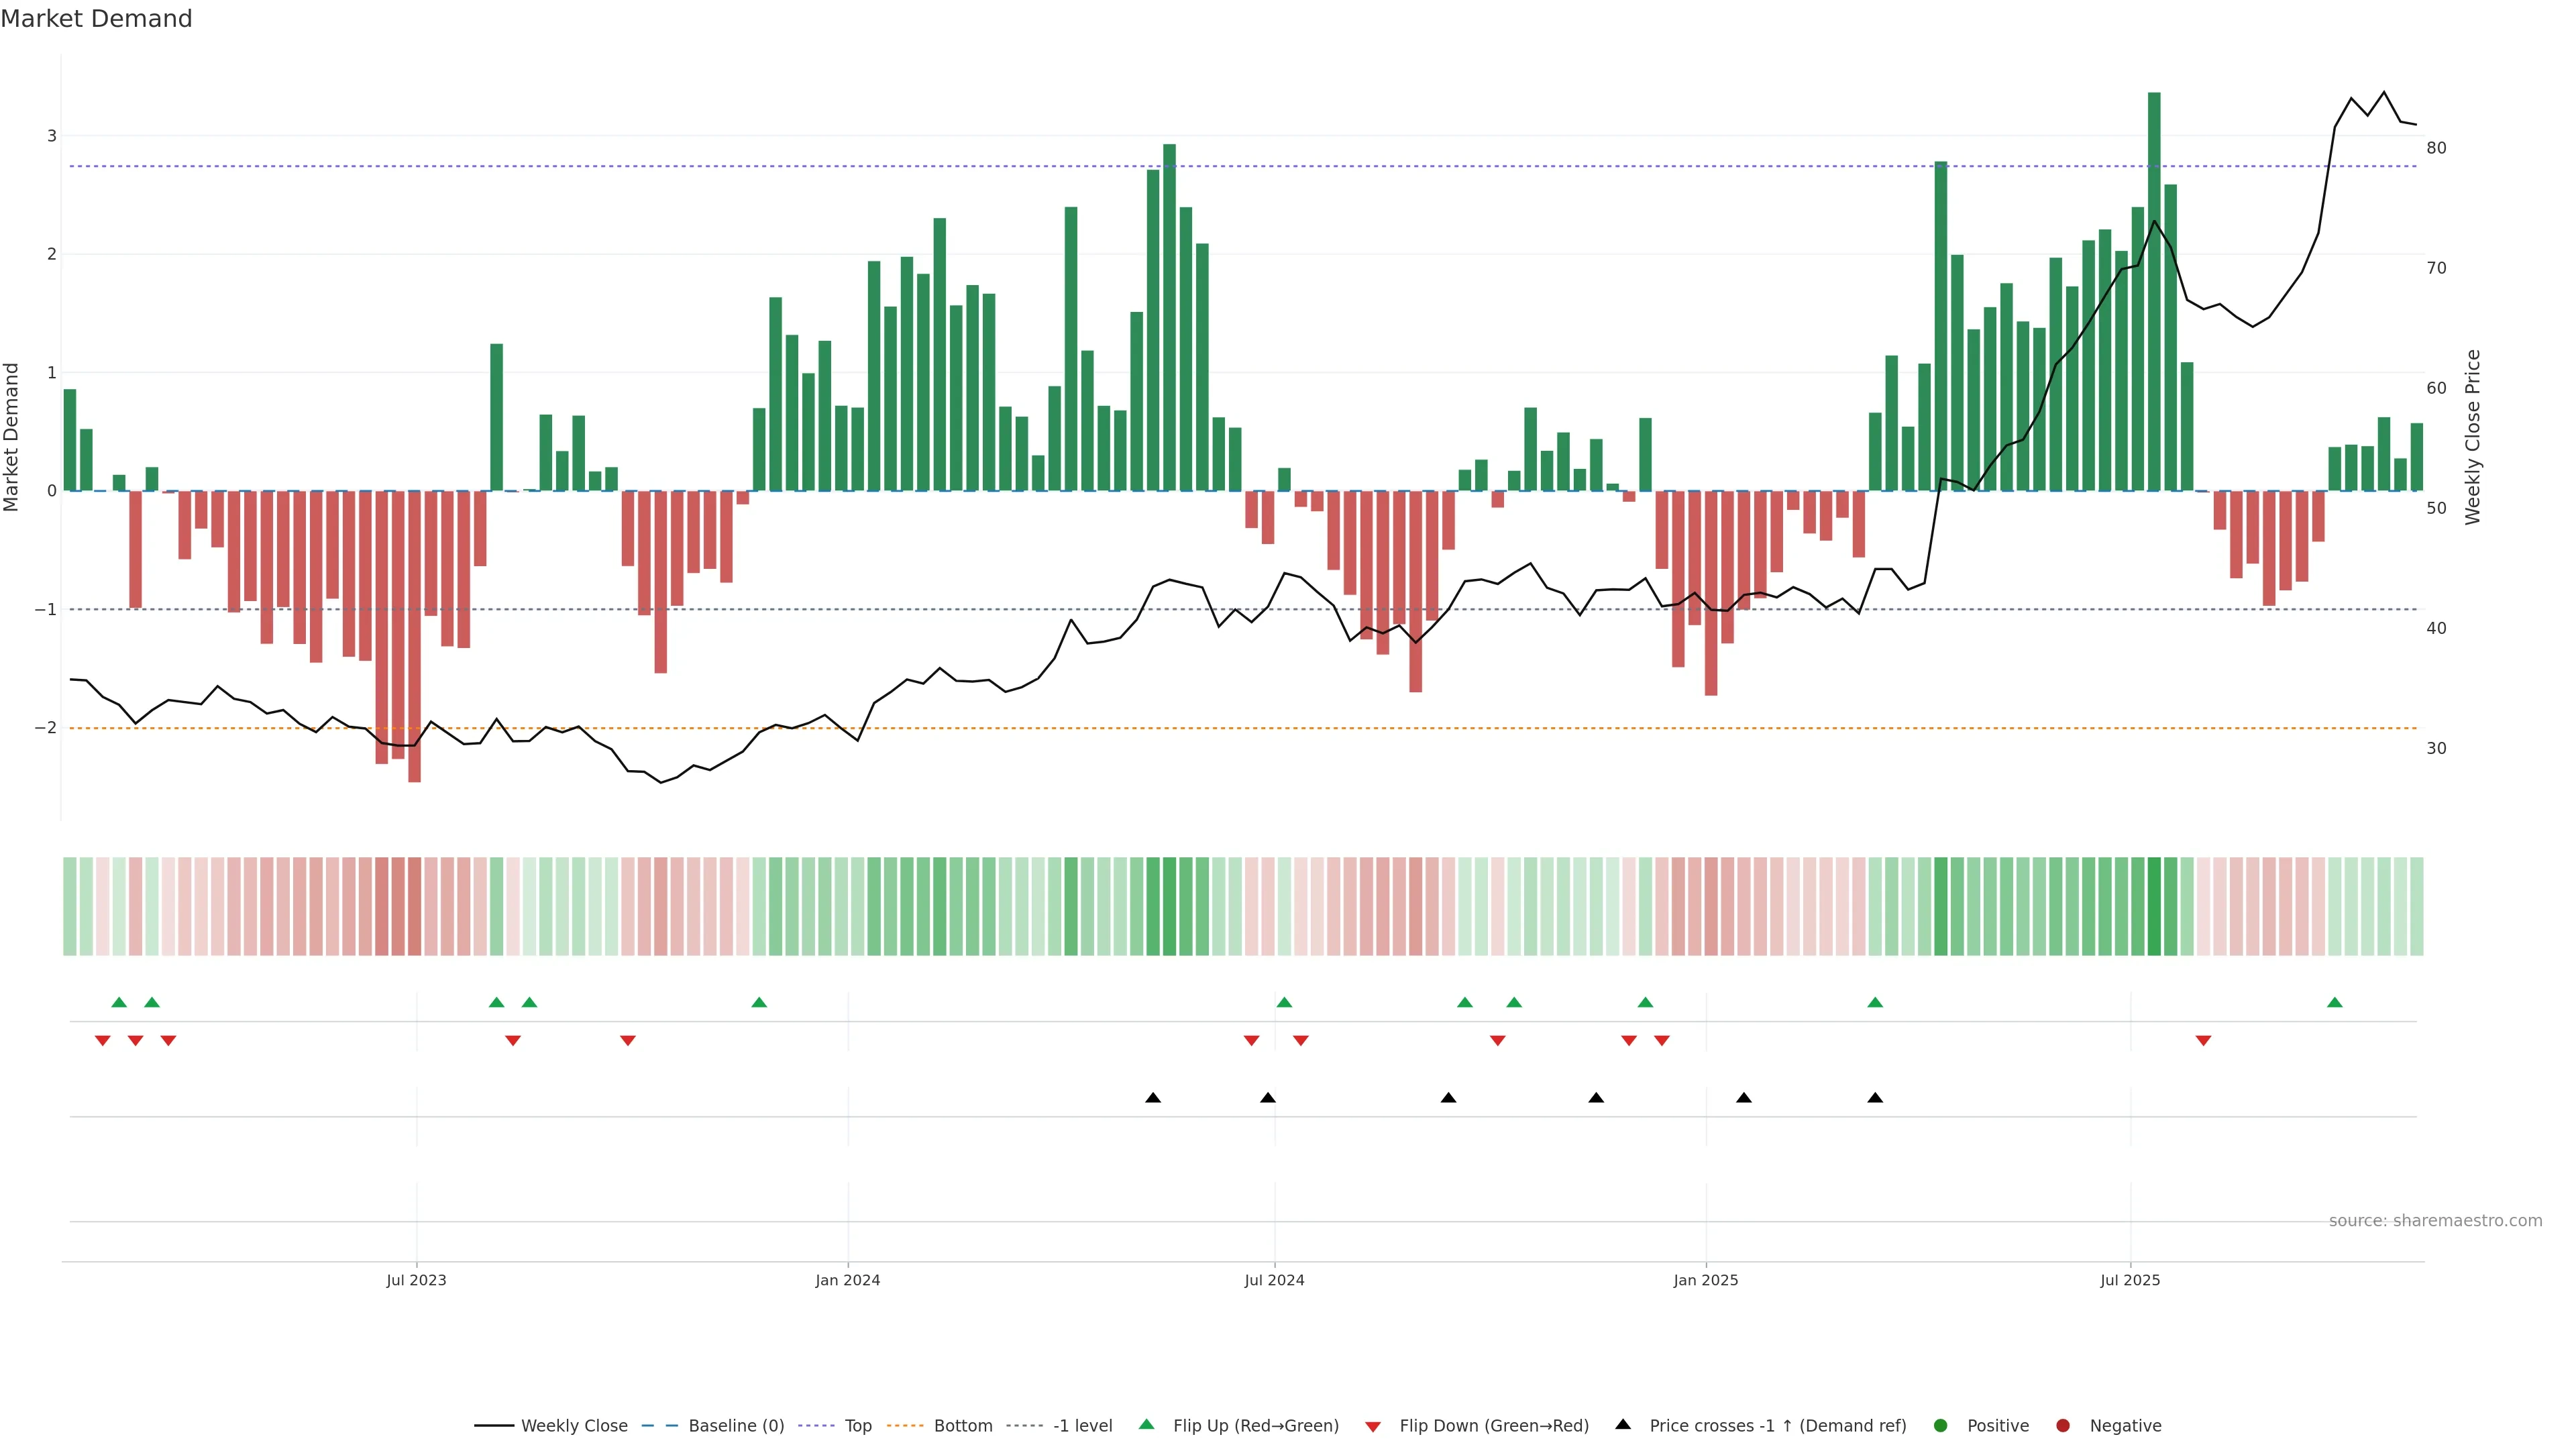Click the darkest green heatmap strip cell
Image resolution: width=2576 pixels, height=1449 pixels.
click(2154, 906)
